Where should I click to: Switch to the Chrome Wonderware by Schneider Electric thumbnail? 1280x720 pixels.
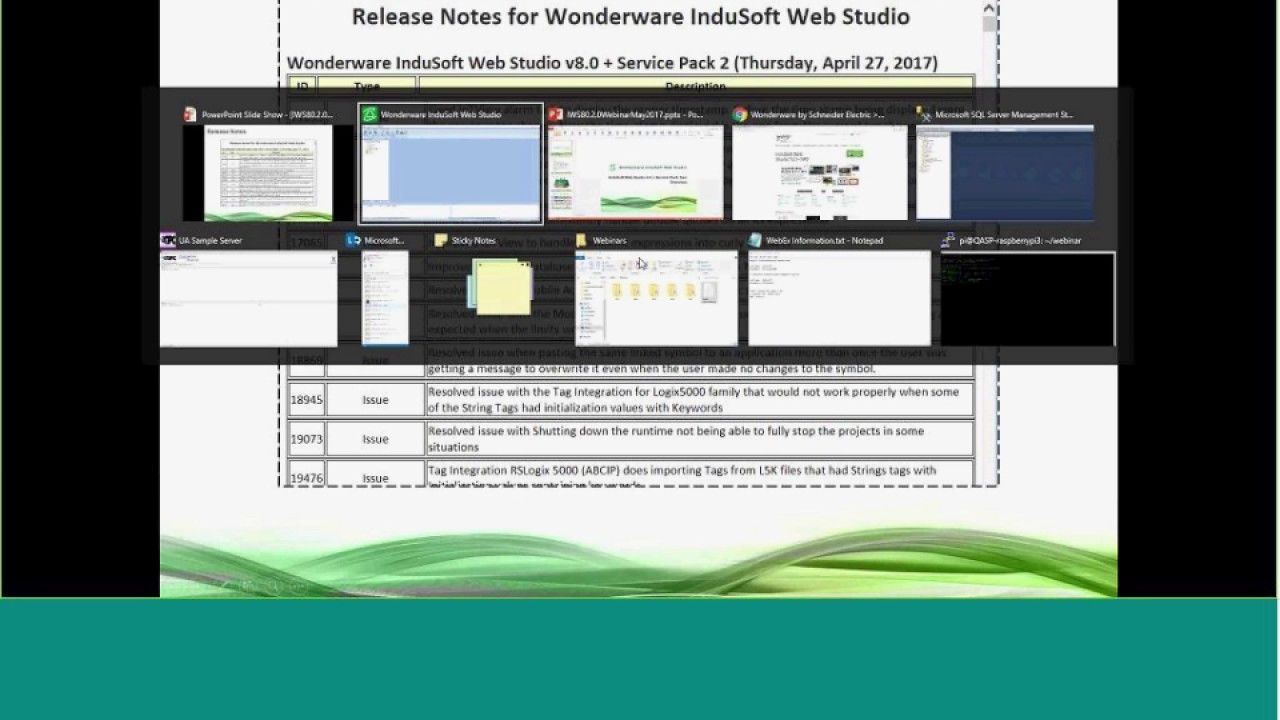tap(820, 172)
